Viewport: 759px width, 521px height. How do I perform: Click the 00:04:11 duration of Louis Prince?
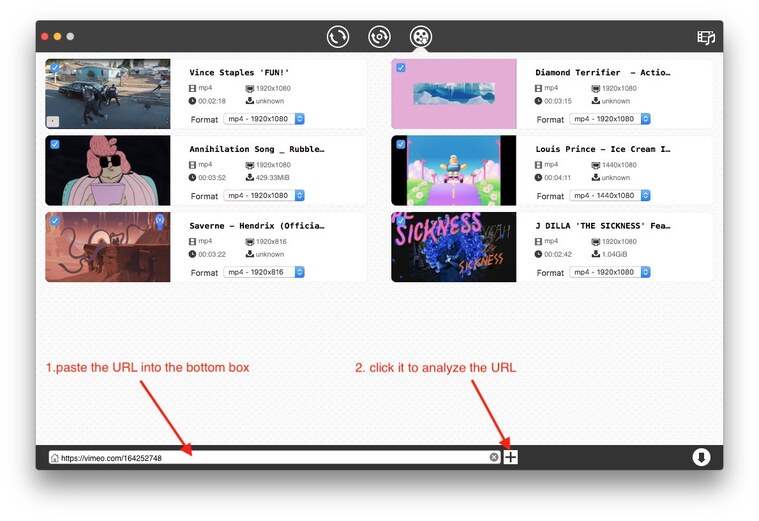557,178
